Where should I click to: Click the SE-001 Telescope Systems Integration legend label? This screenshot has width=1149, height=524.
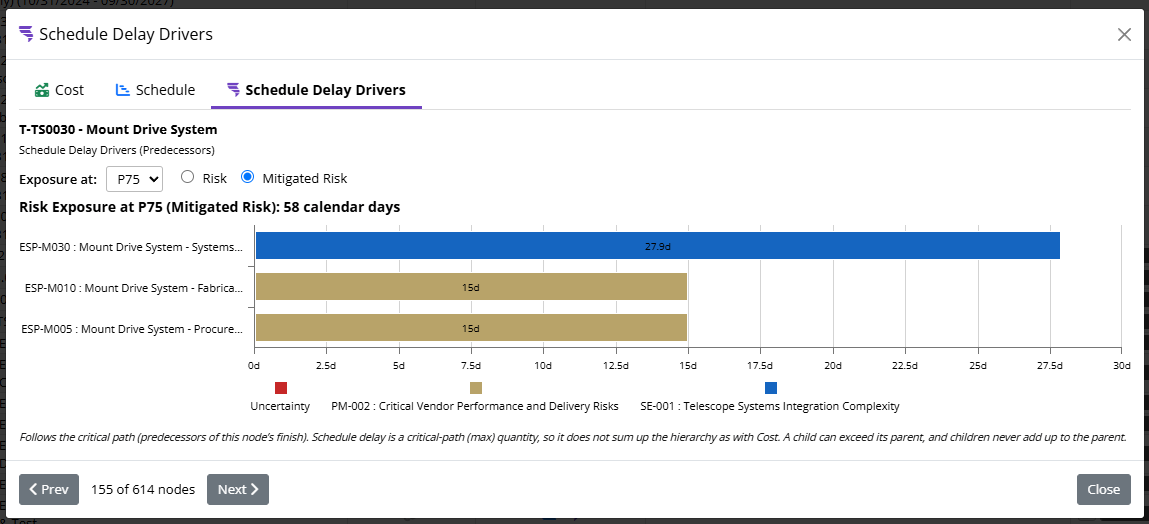[769, 406]
